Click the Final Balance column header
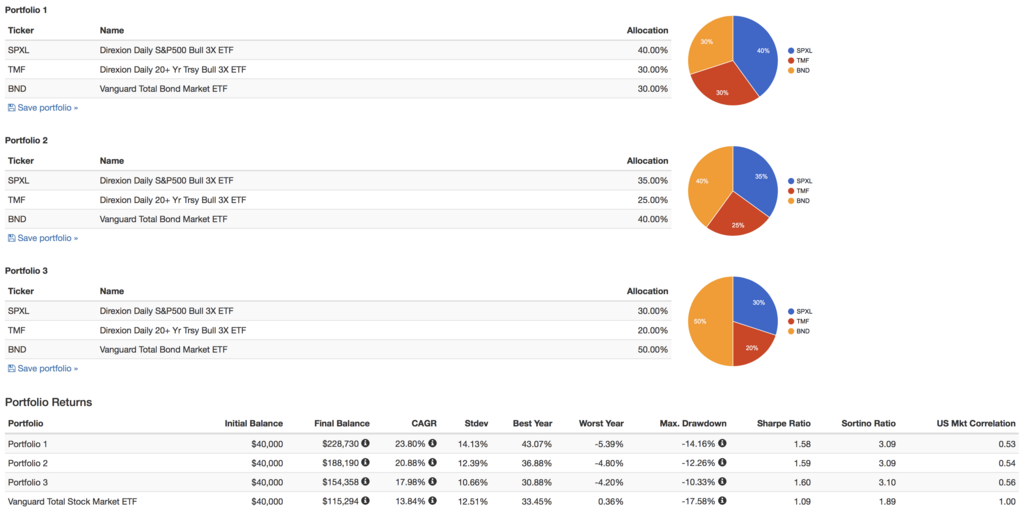The image size is (1024, 512). [342, 423]
